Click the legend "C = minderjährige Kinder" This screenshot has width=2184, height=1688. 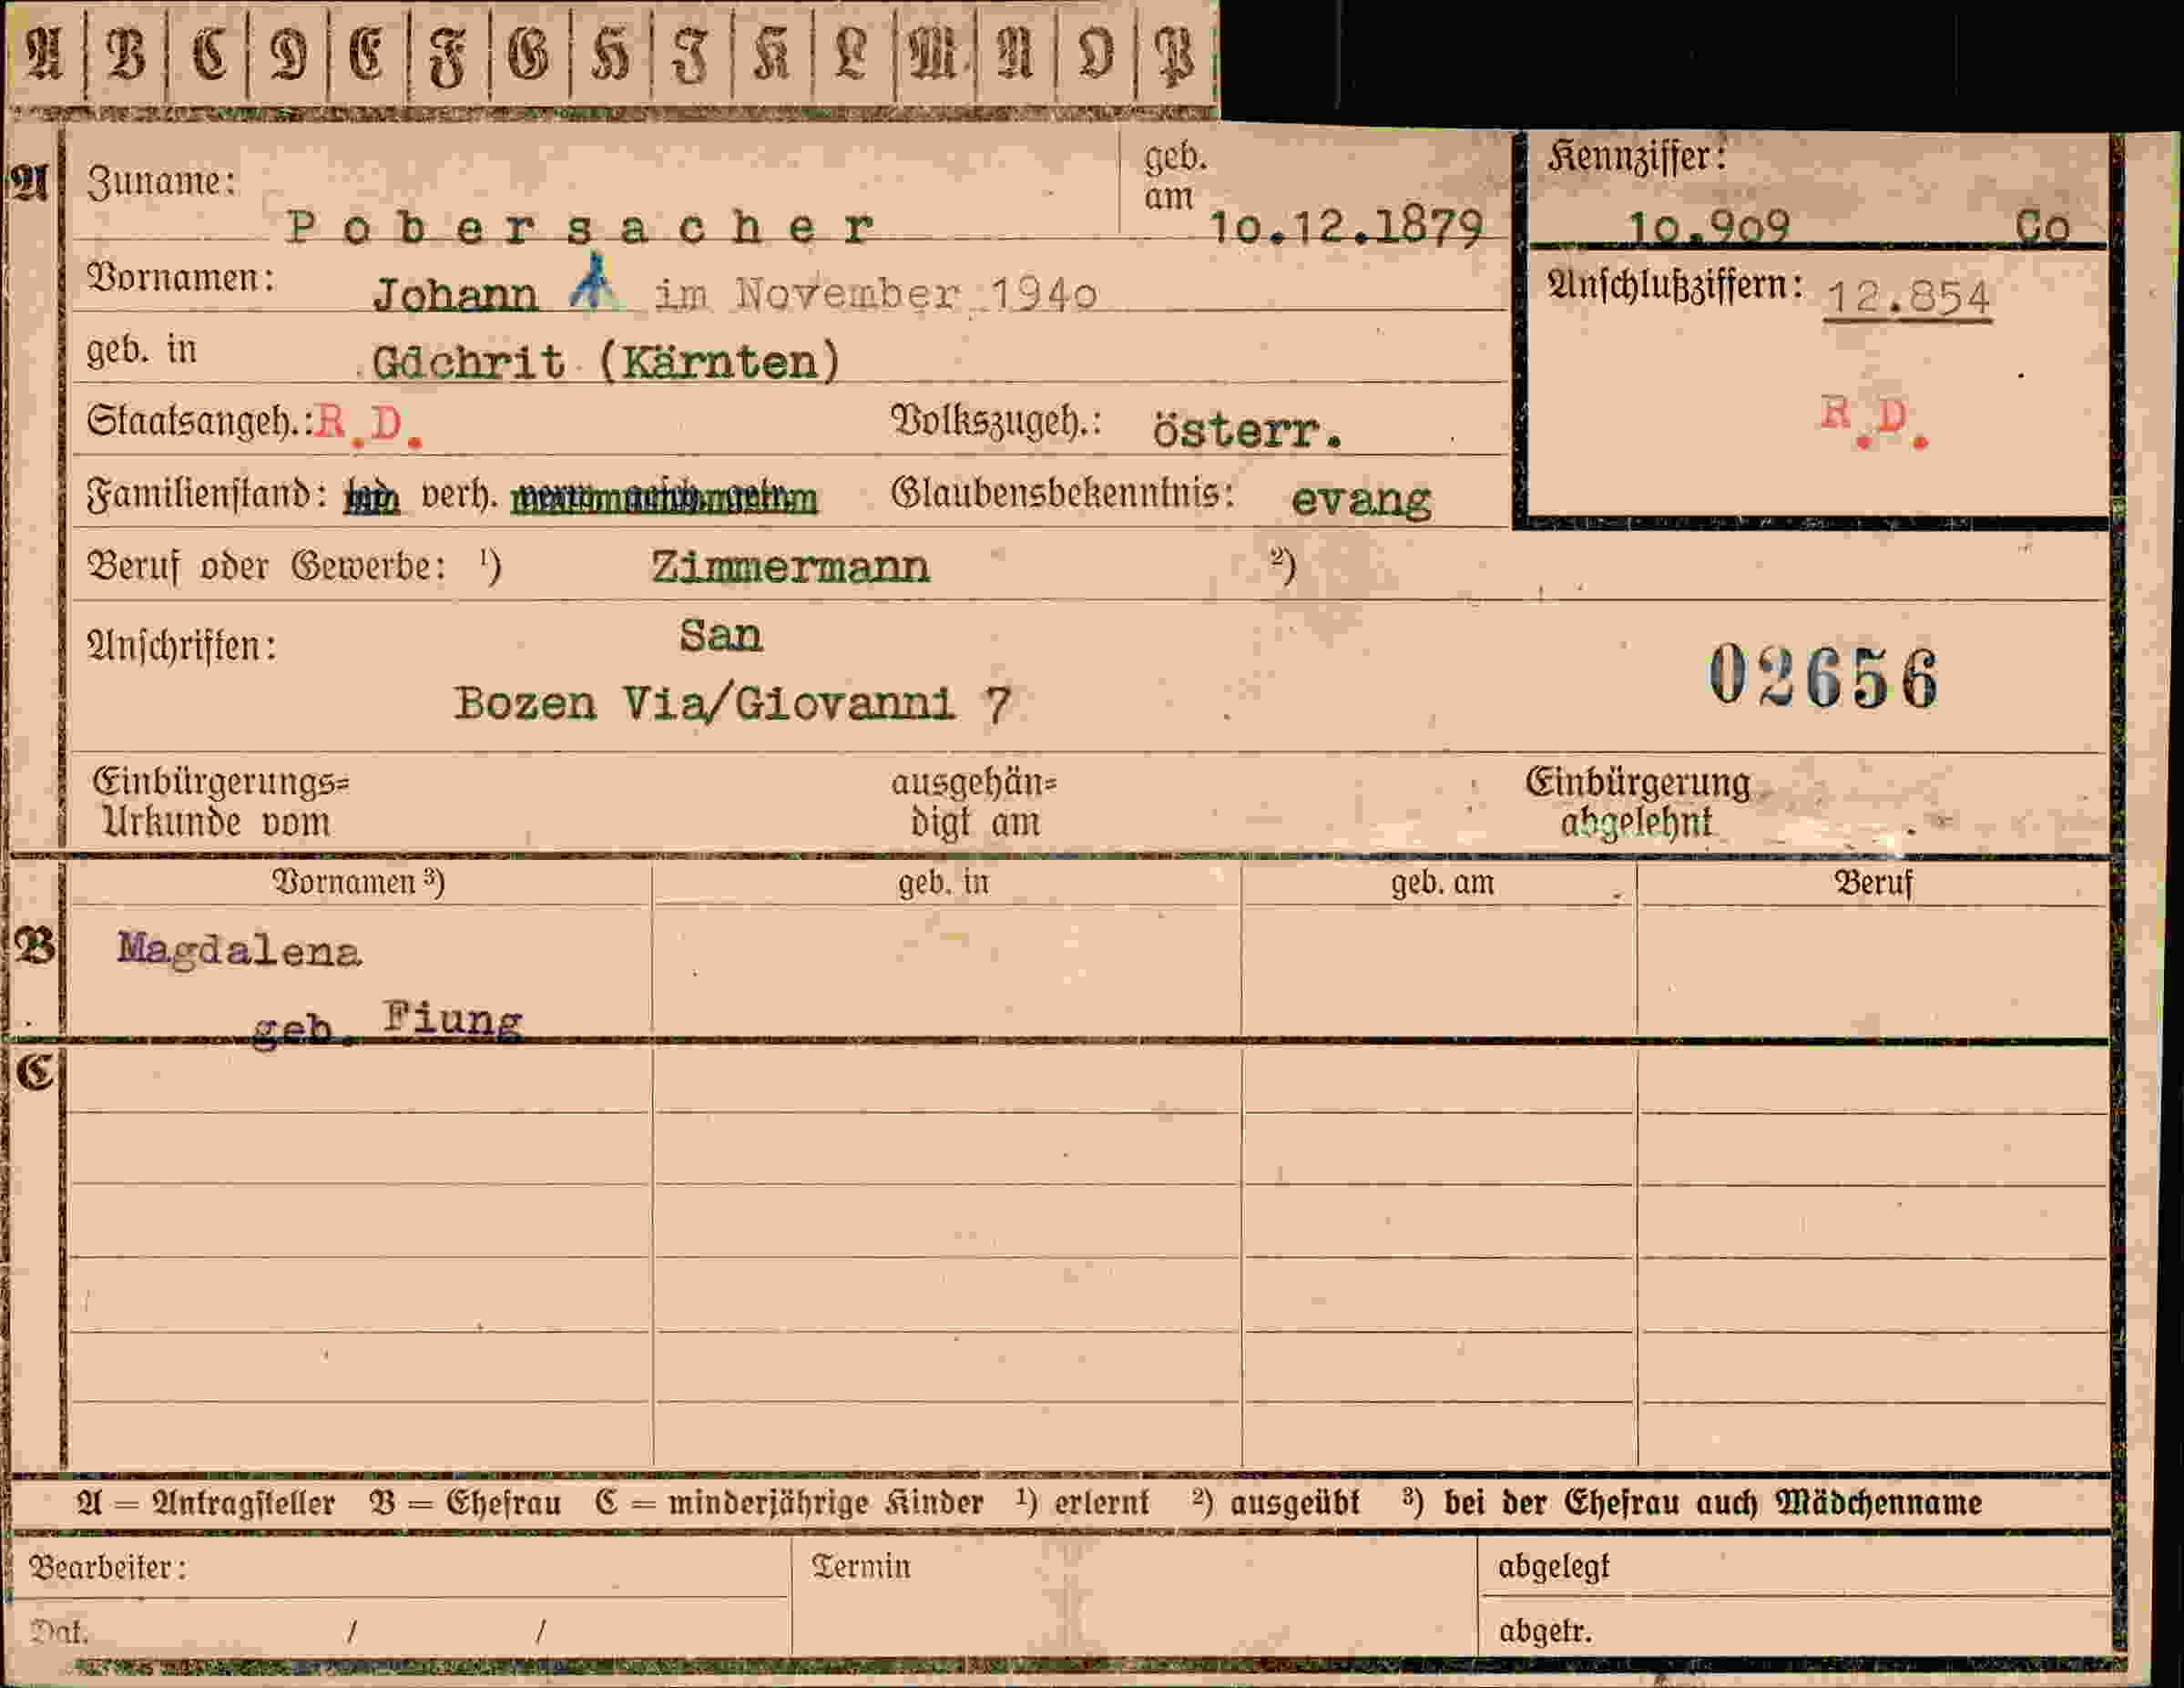(789, 1503)
